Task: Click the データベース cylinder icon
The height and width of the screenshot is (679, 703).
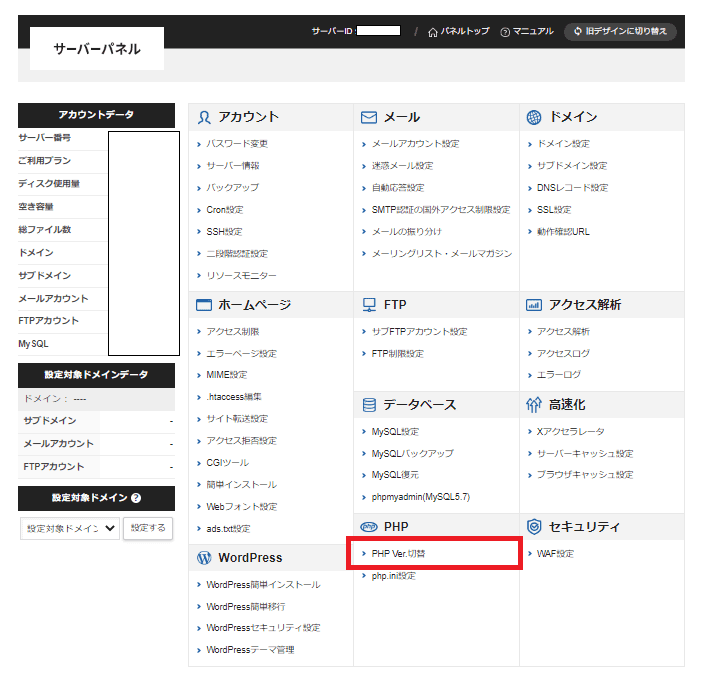Action: (369, 405)
